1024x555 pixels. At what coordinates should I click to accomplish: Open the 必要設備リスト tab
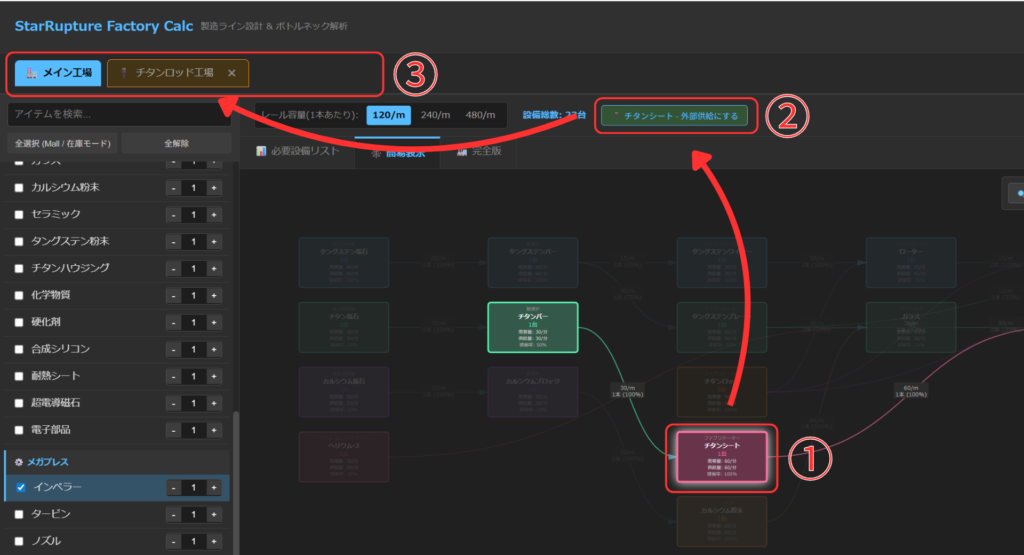pos(298,152)
